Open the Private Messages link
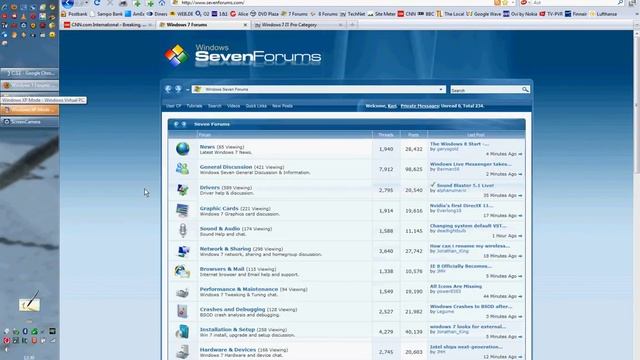This screenshot has height=360, width=640. tap(420, 106)
